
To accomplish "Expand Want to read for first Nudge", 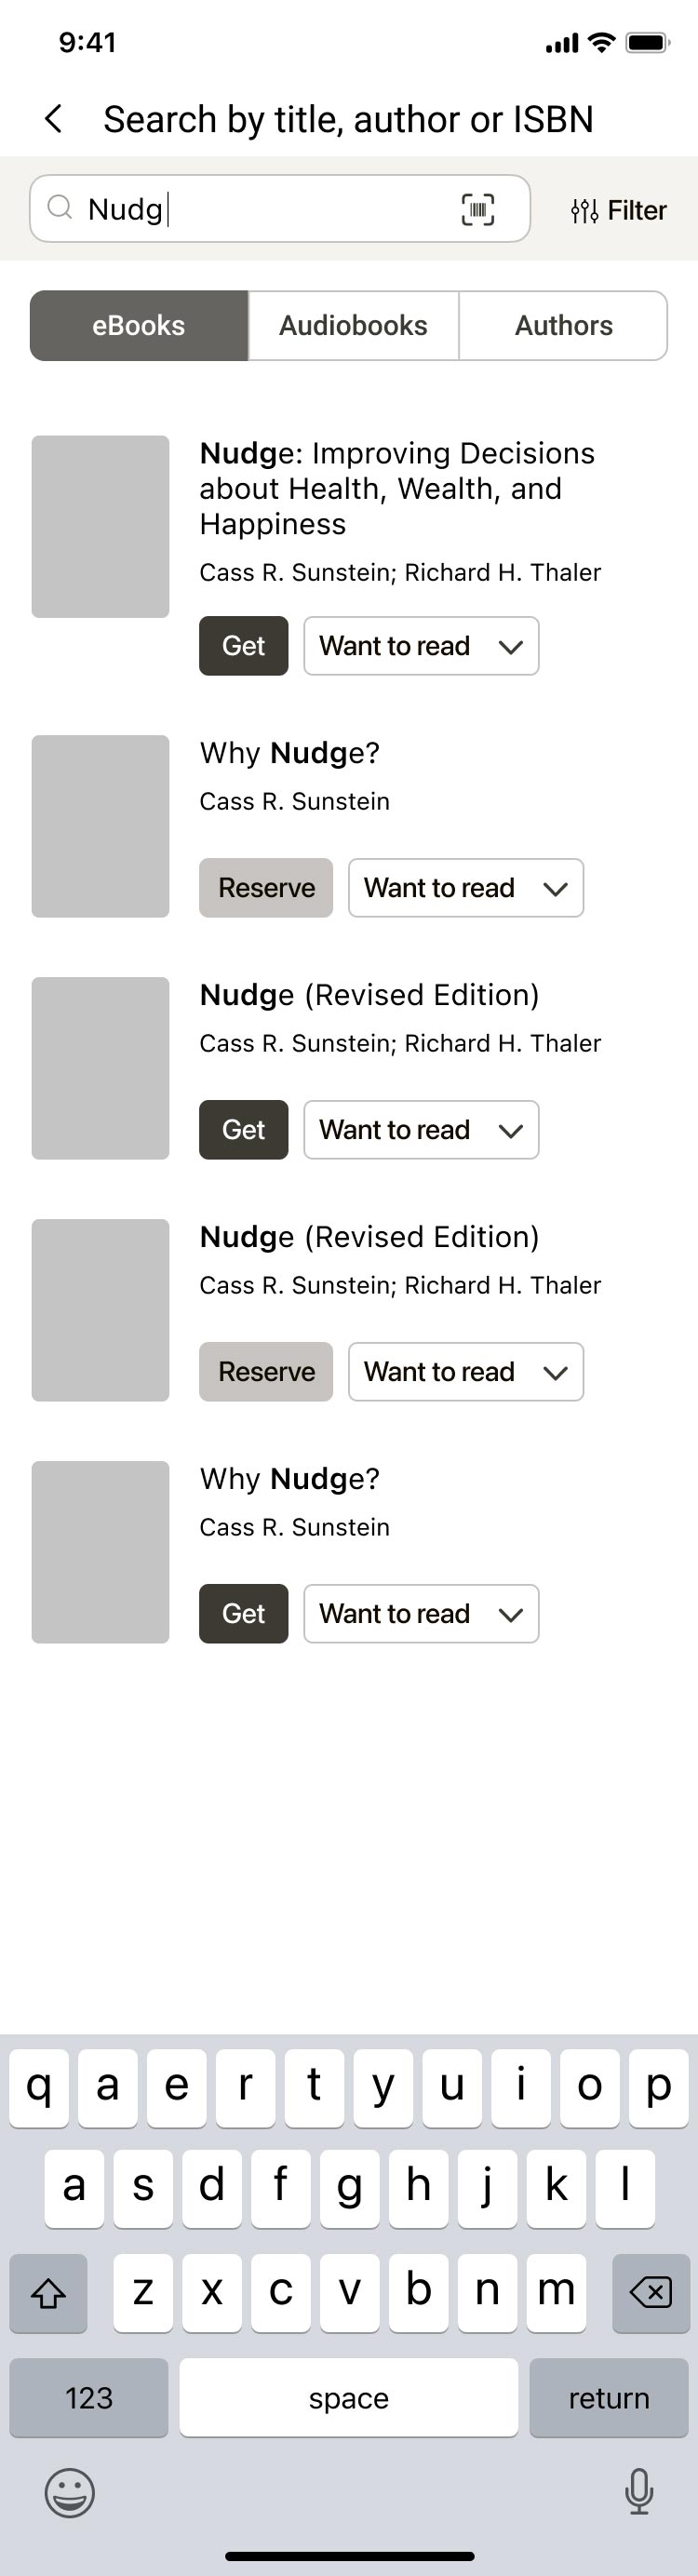I will tap(421, 646).
